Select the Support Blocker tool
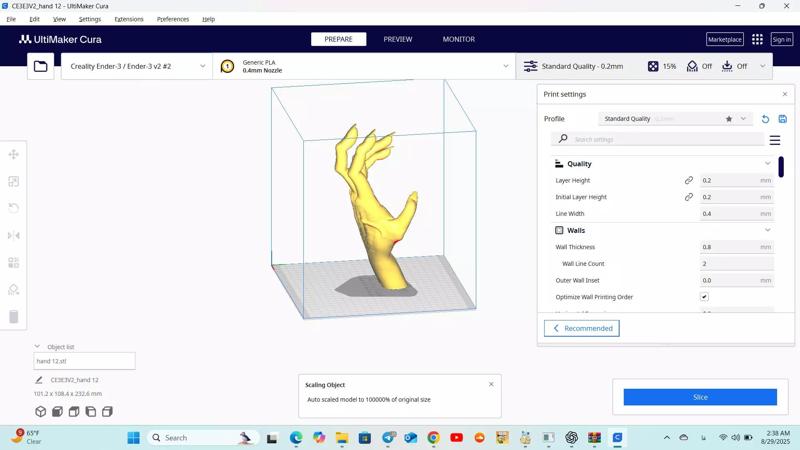The height and width of the screenshot is (450, 800). 14,289
